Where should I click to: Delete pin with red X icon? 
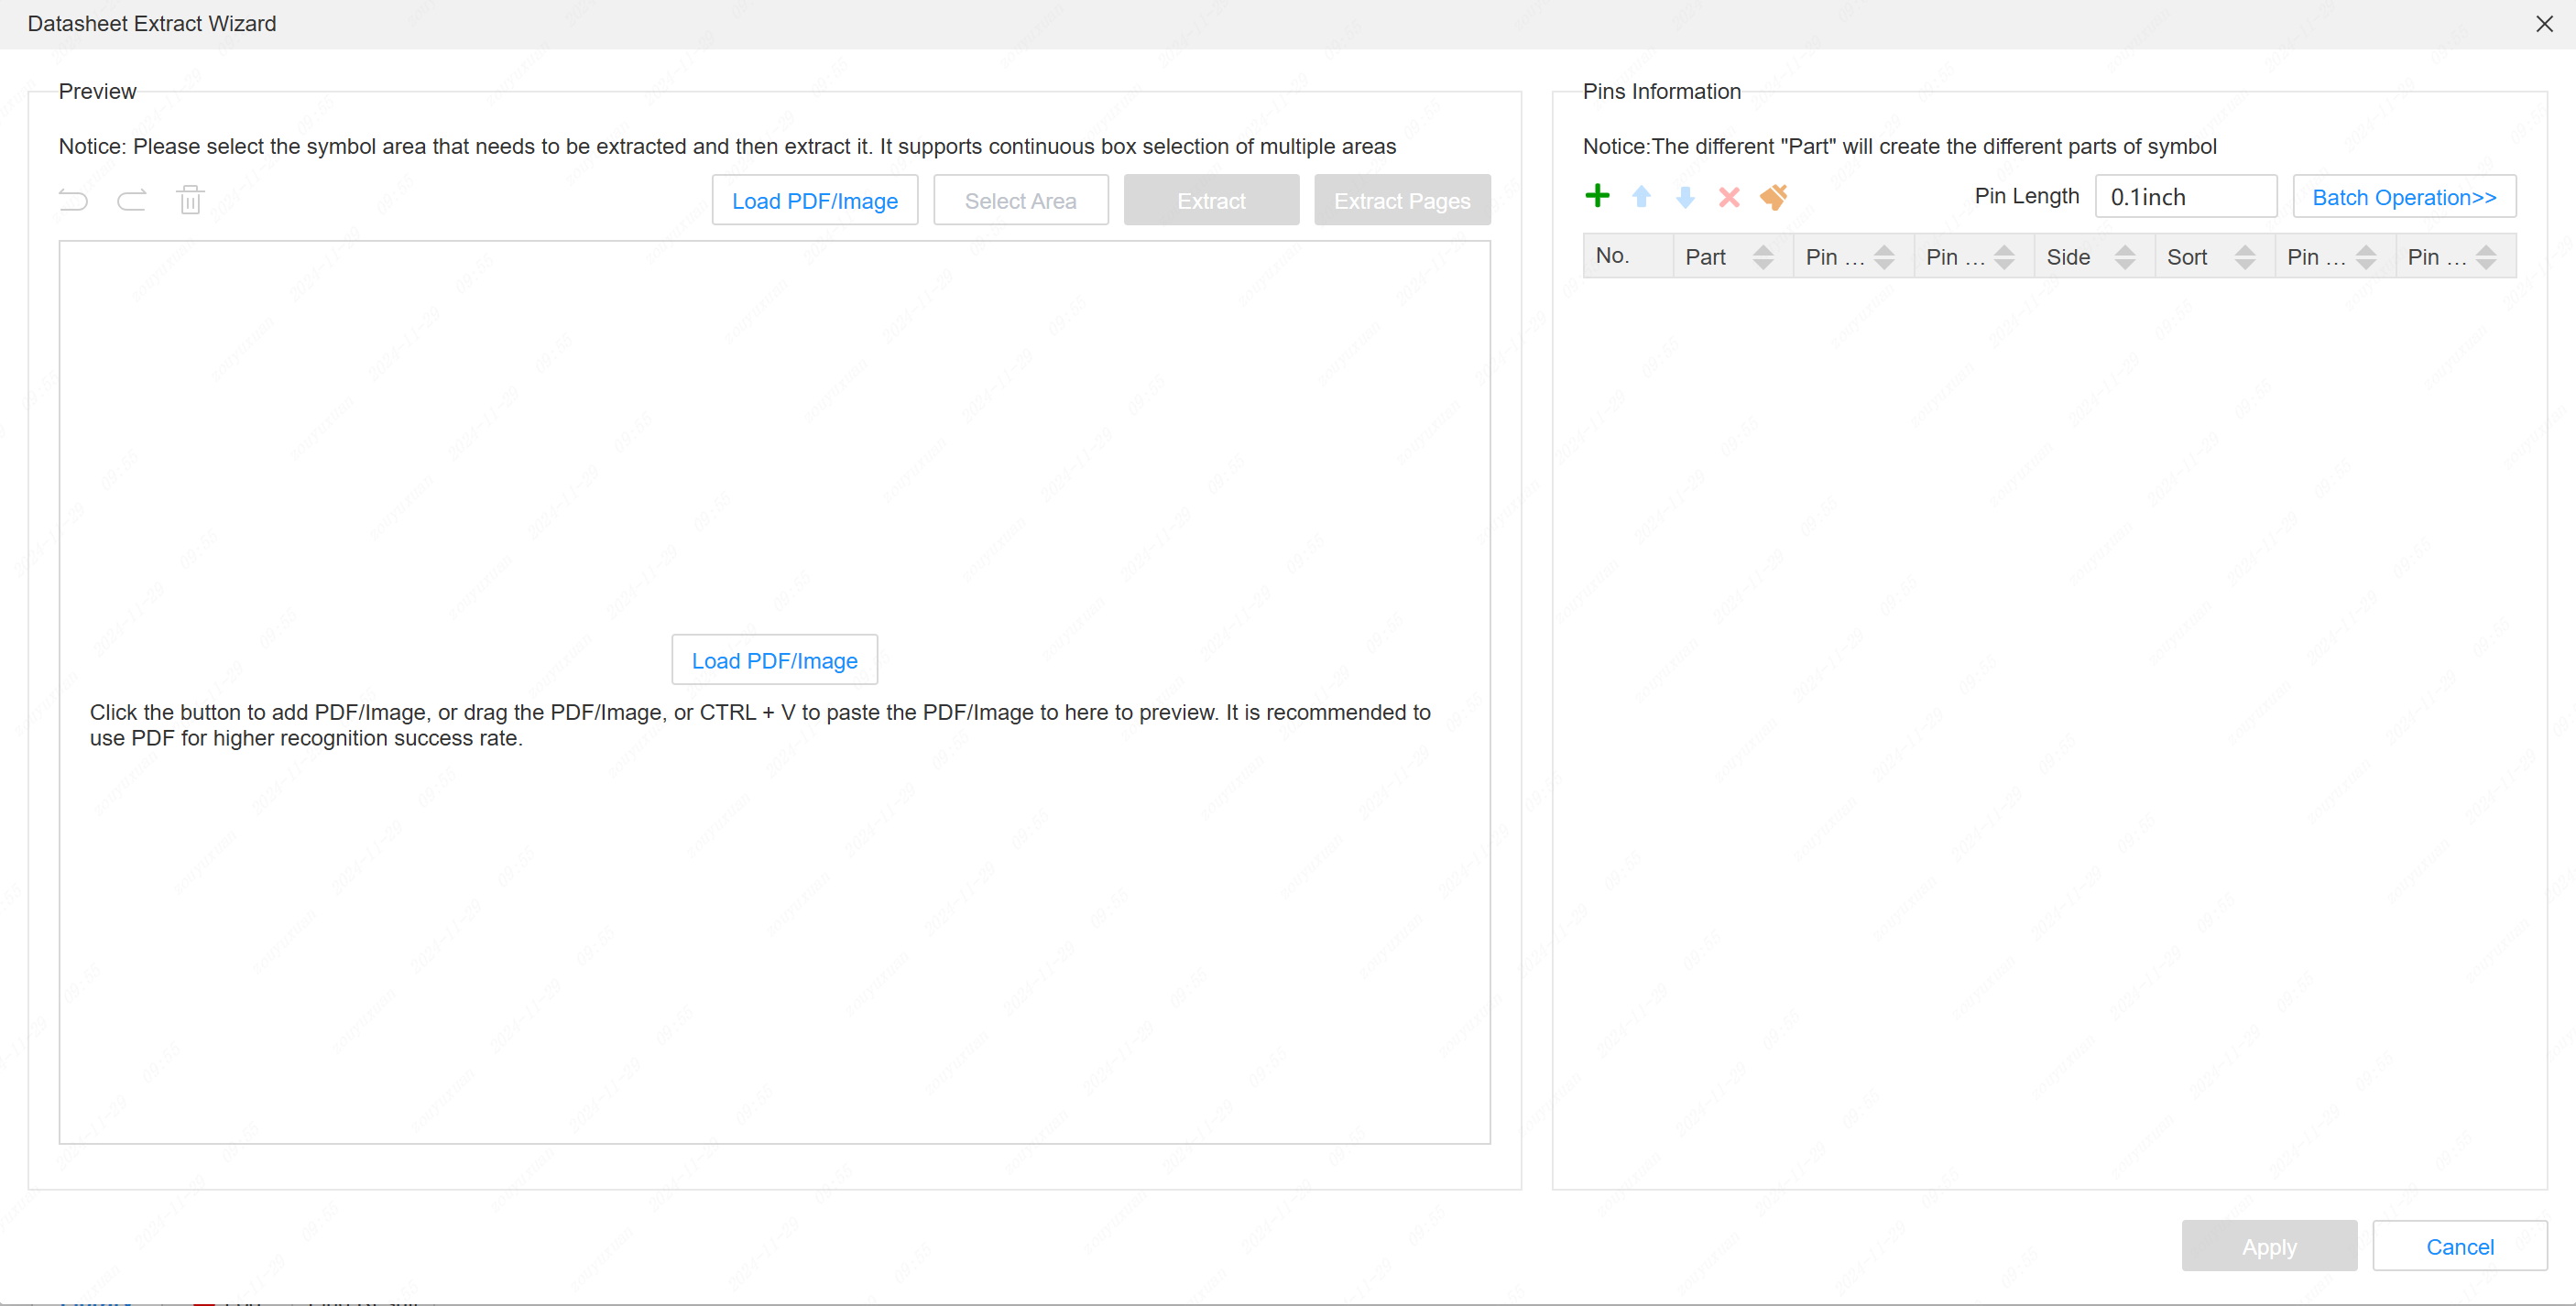[1729, 197]
